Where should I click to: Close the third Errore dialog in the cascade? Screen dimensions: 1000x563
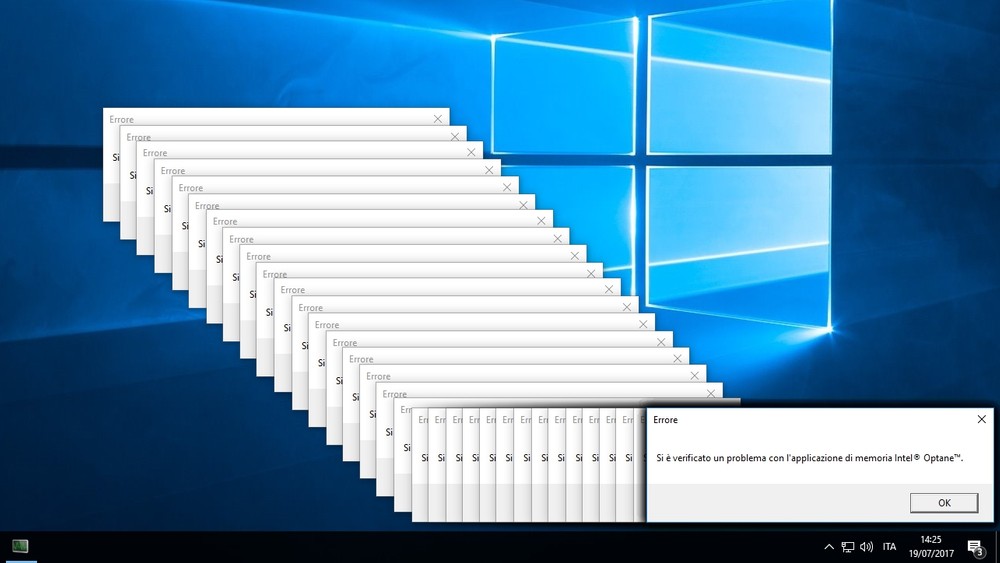471,152
